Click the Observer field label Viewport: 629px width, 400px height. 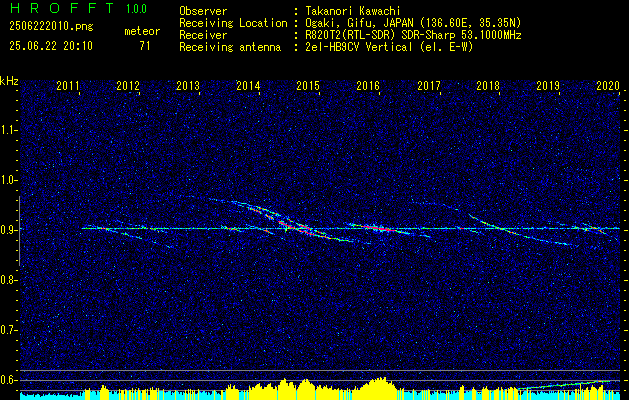(203, 11)
